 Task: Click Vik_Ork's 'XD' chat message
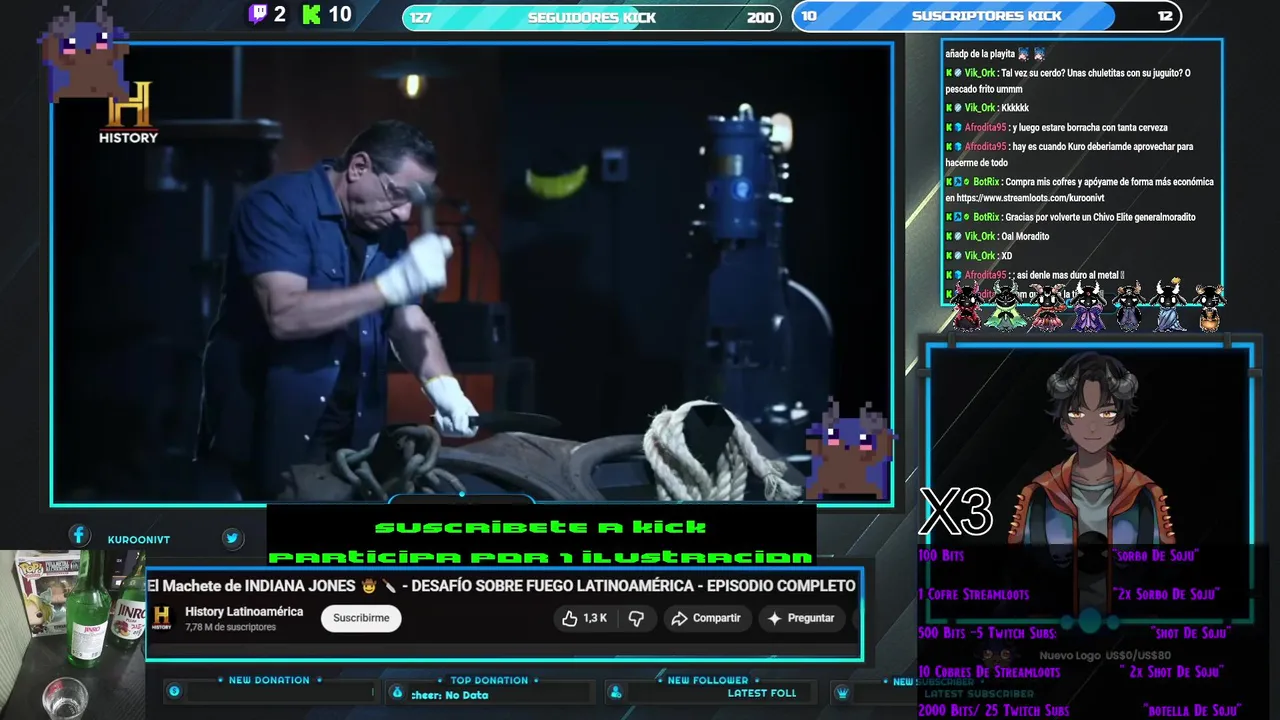pyautogui.click(x=979, y=256)
